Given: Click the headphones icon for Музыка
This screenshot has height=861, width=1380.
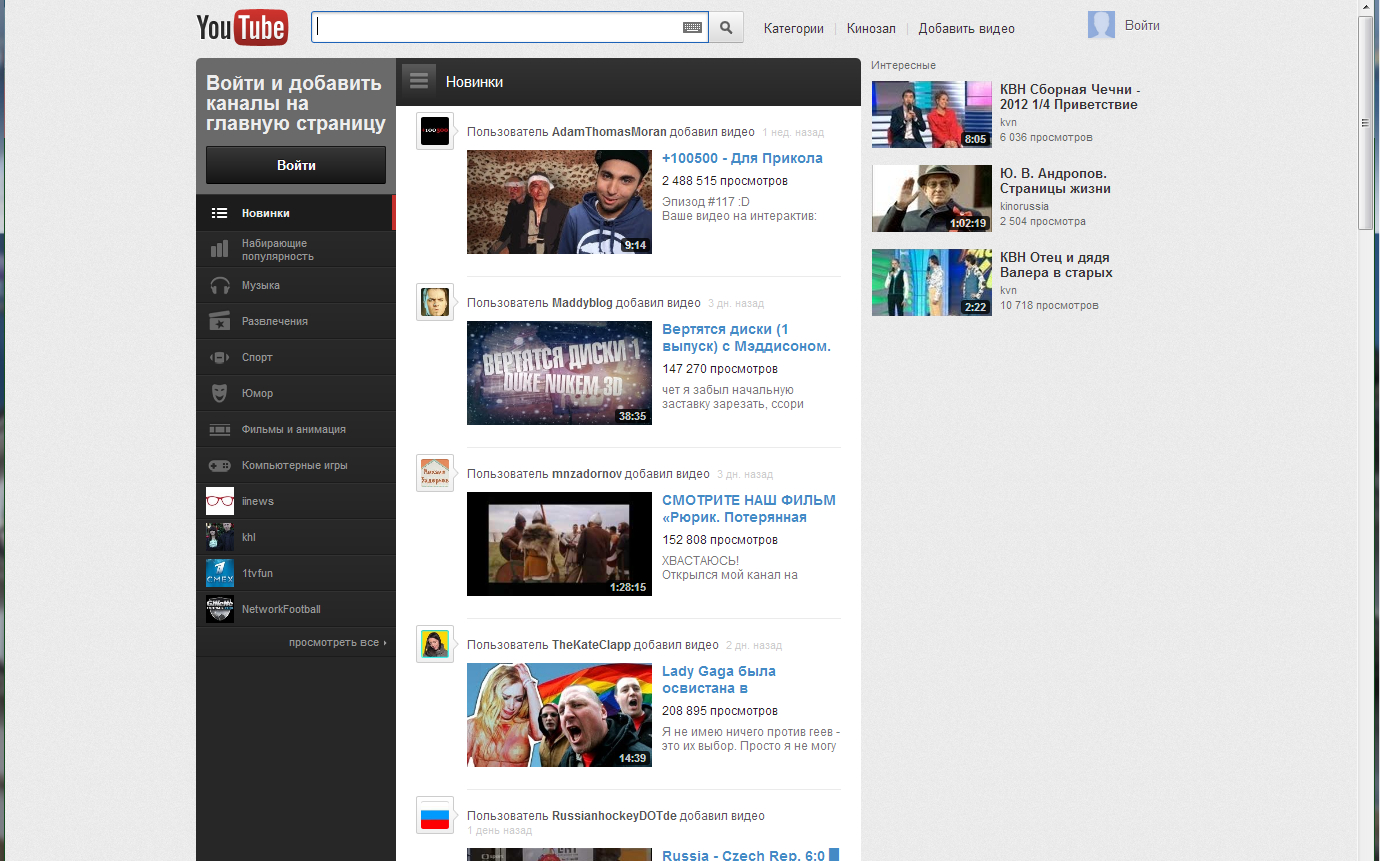Looking at the screenshot, I should pyautogui.click(x=219, y=285).
